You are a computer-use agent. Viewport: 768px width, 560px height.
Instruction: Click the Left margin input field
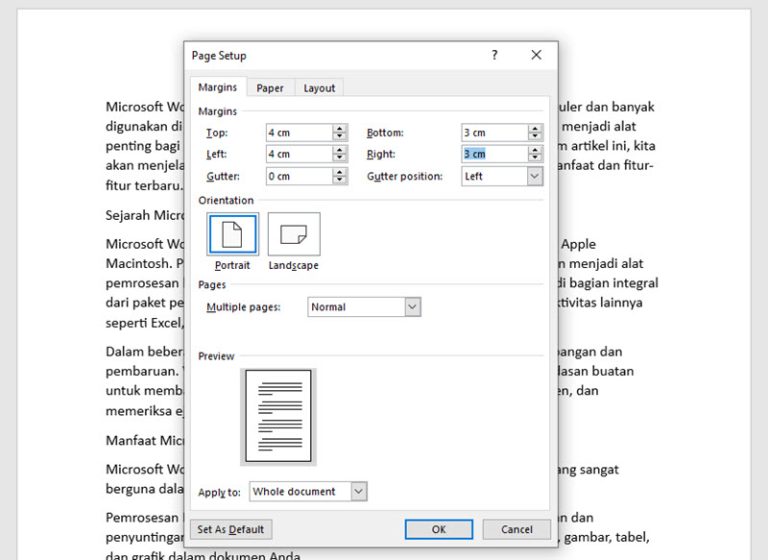pyautogui.click(x=299, y=154)
